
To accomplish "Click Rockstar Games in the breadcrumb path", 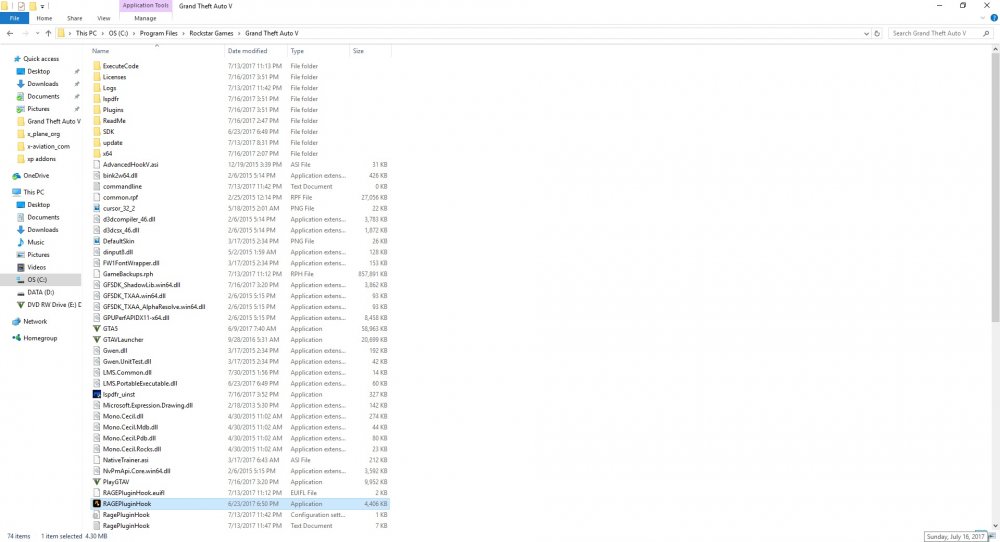I will point(211,33).
